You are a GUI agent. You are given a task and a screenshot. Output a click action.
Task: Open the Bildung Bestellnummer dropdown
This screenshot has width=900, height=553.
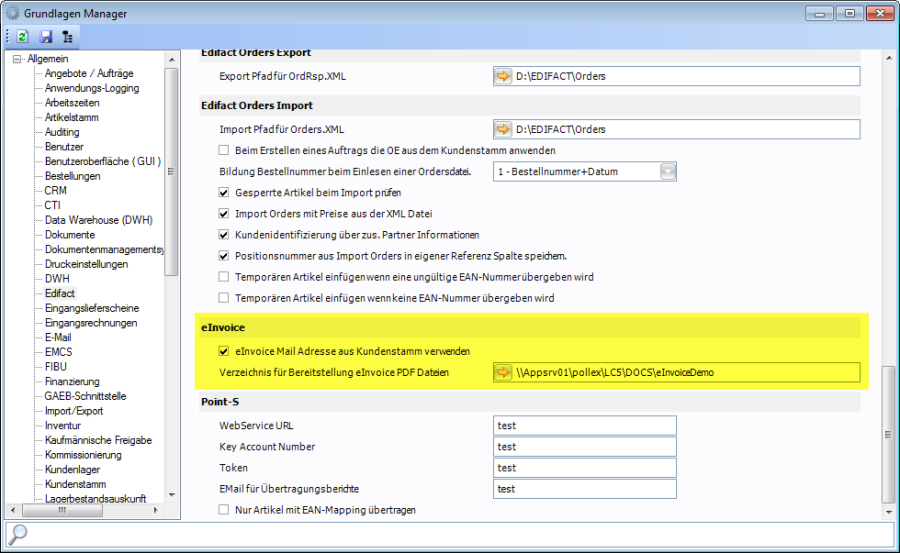pos(668,171)
